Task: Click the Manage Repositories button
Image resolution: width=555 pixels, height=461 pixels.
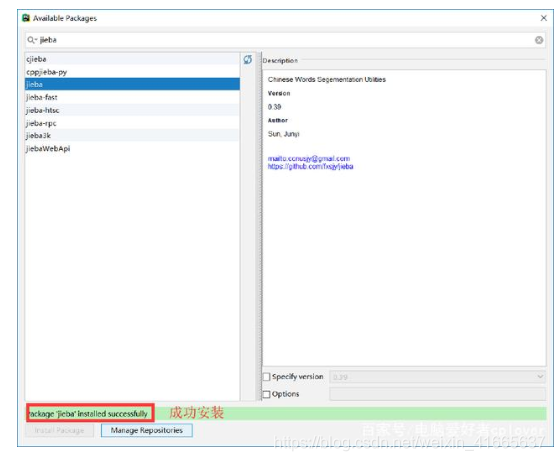Action: coord(147,431)
